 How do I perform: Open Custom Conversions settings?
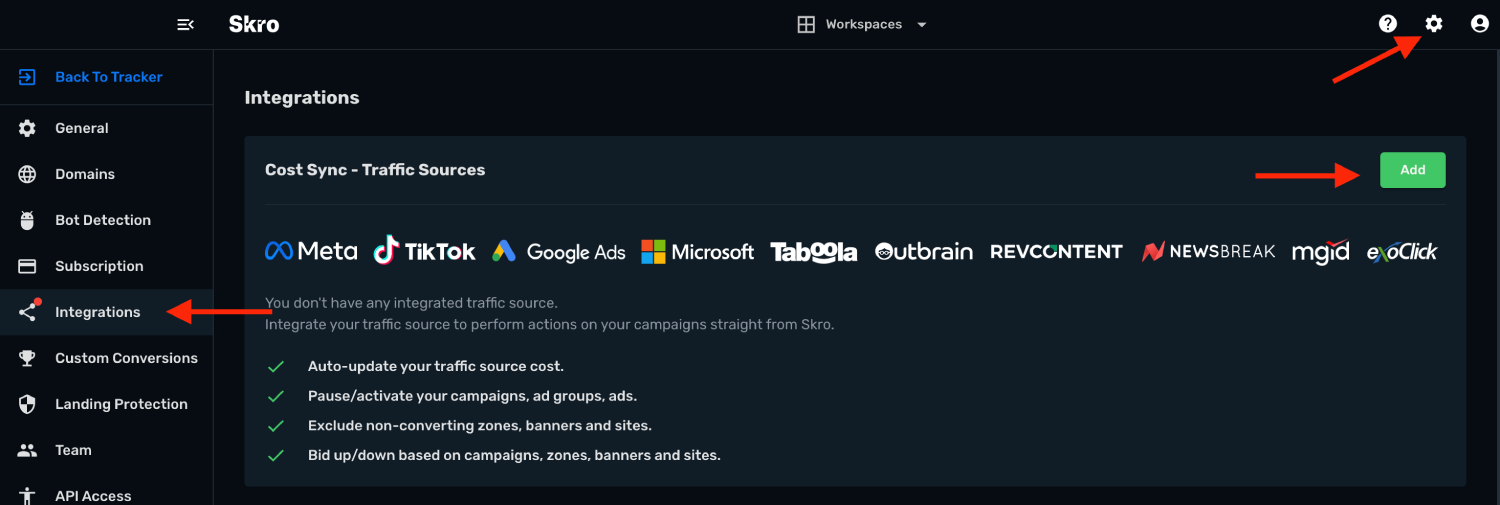pyautogui.click(x=106, y=358)
